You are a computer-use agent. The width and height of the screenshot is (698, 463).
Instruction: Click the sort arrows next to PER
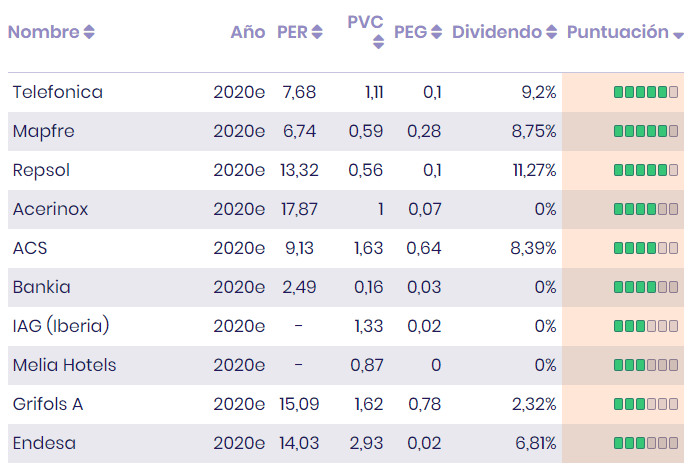(317, 33)
